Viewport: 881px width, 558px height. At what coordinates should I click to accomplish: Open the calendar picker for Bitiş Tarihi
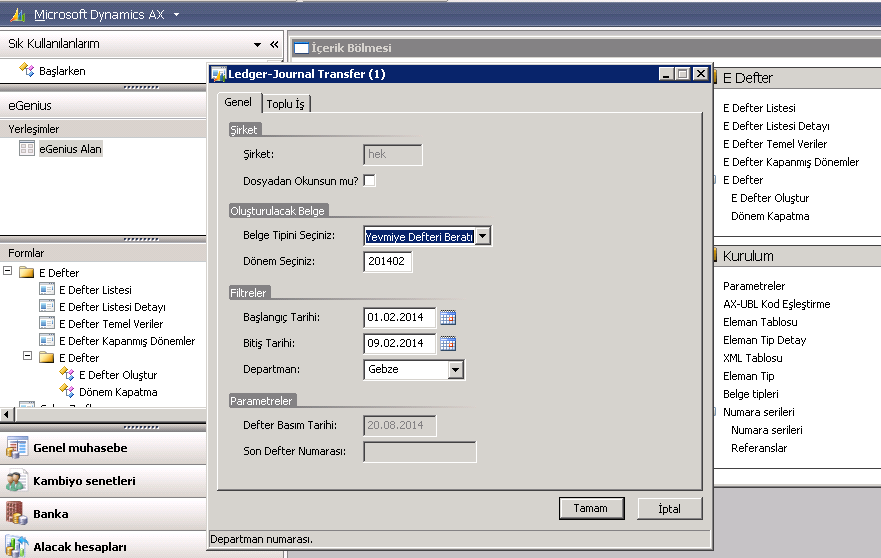point(448,344)
